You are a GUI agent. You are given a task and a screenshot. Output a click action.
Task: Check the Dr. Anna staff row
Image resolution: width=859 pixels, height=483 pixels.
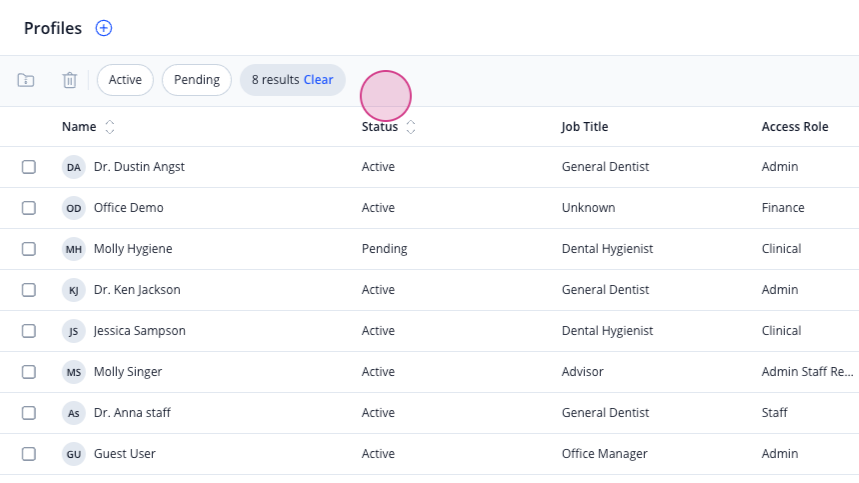(28, 413)
